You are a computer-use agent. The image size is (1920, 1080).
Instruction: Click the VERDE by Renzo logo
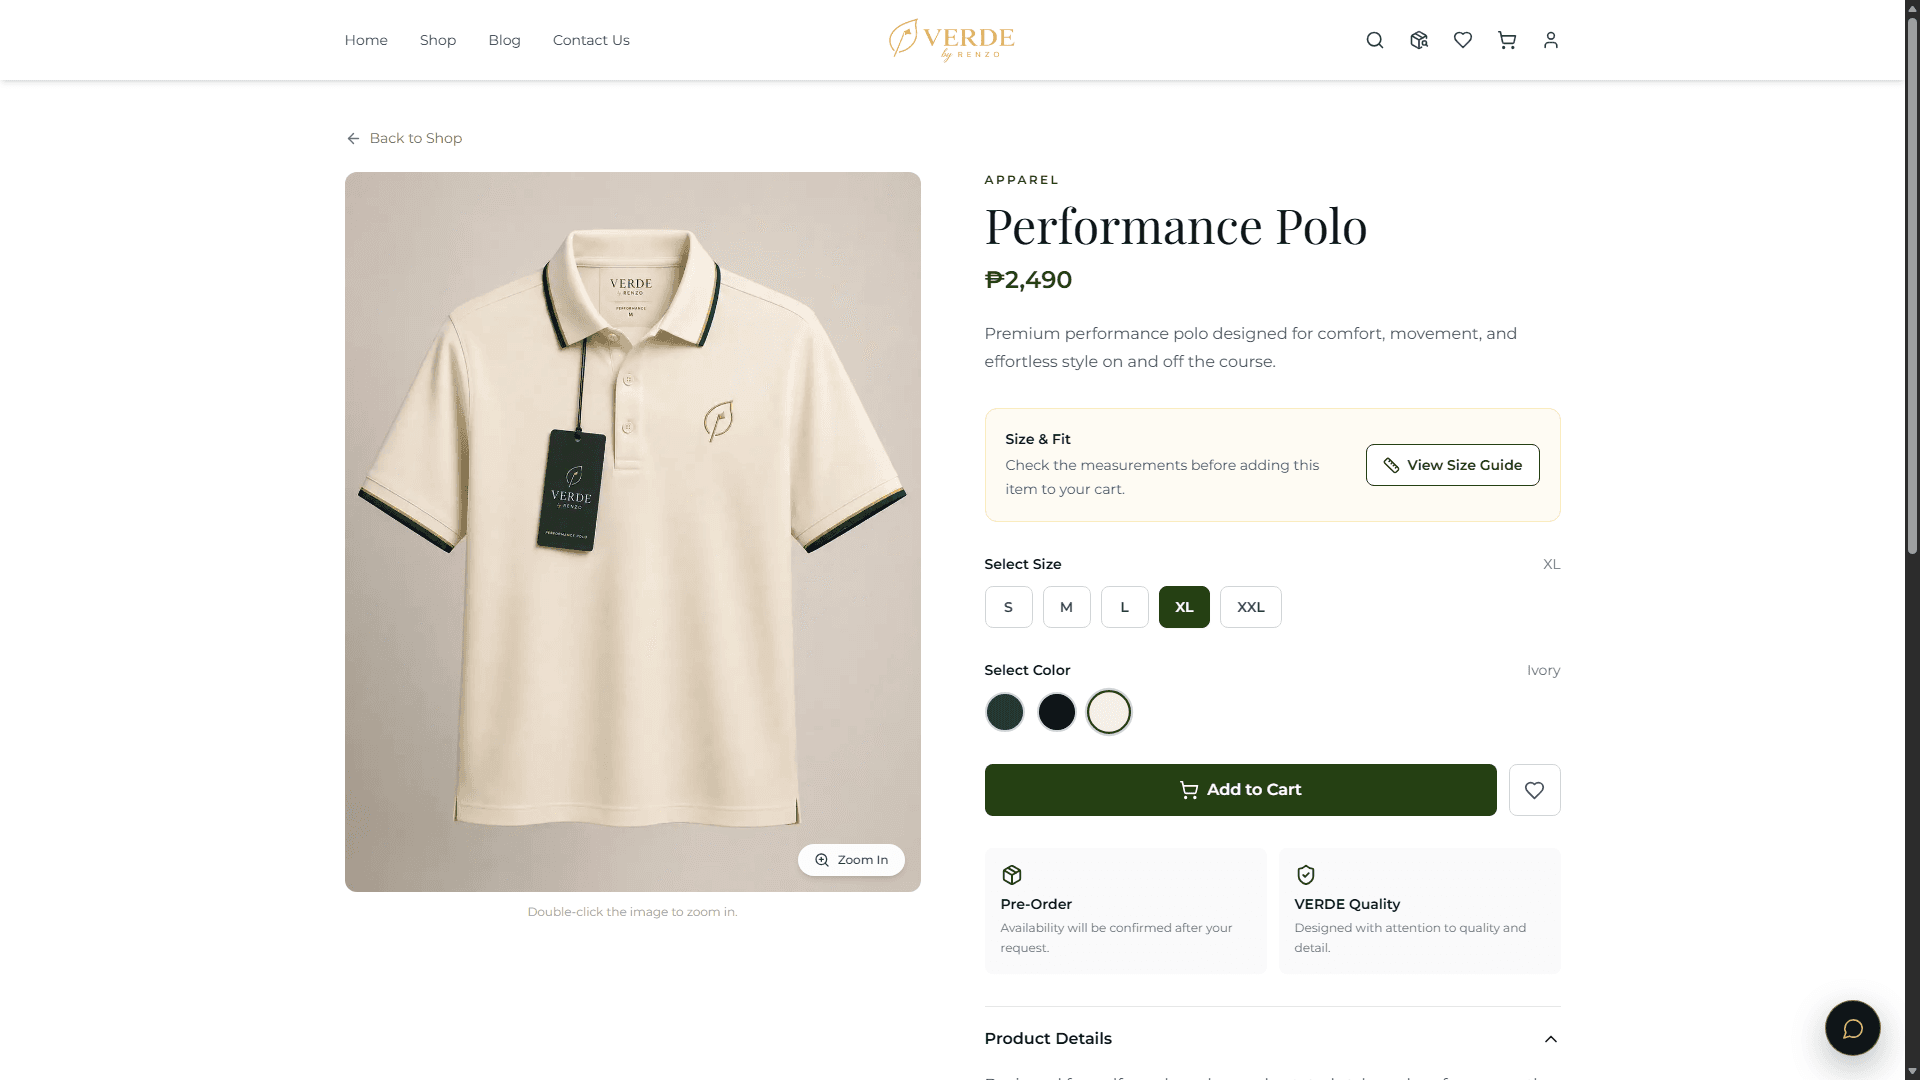click(952, 40)
